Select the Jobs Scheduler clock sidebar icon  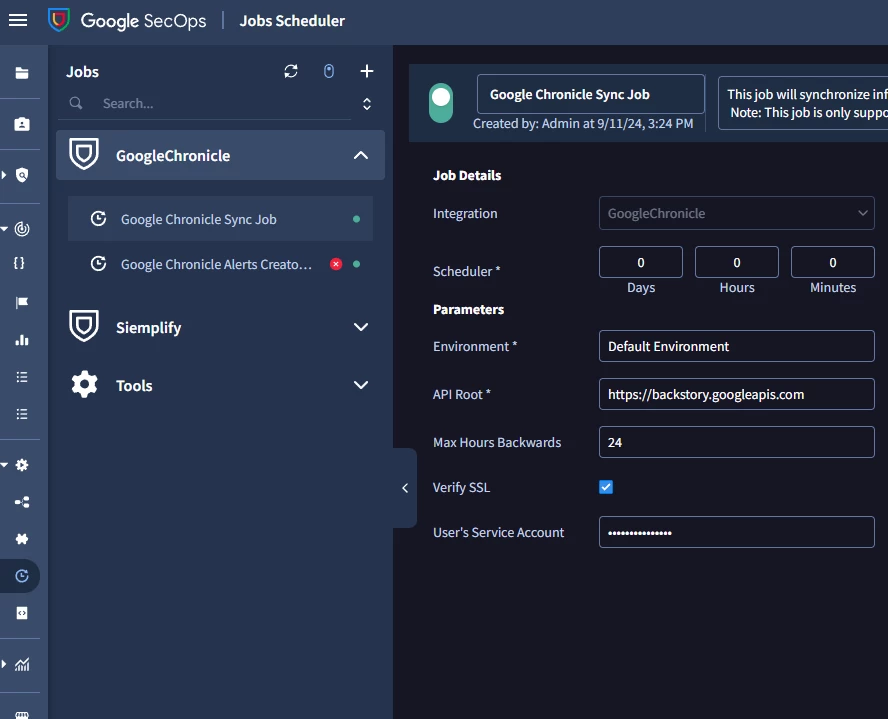pos(22,576)
